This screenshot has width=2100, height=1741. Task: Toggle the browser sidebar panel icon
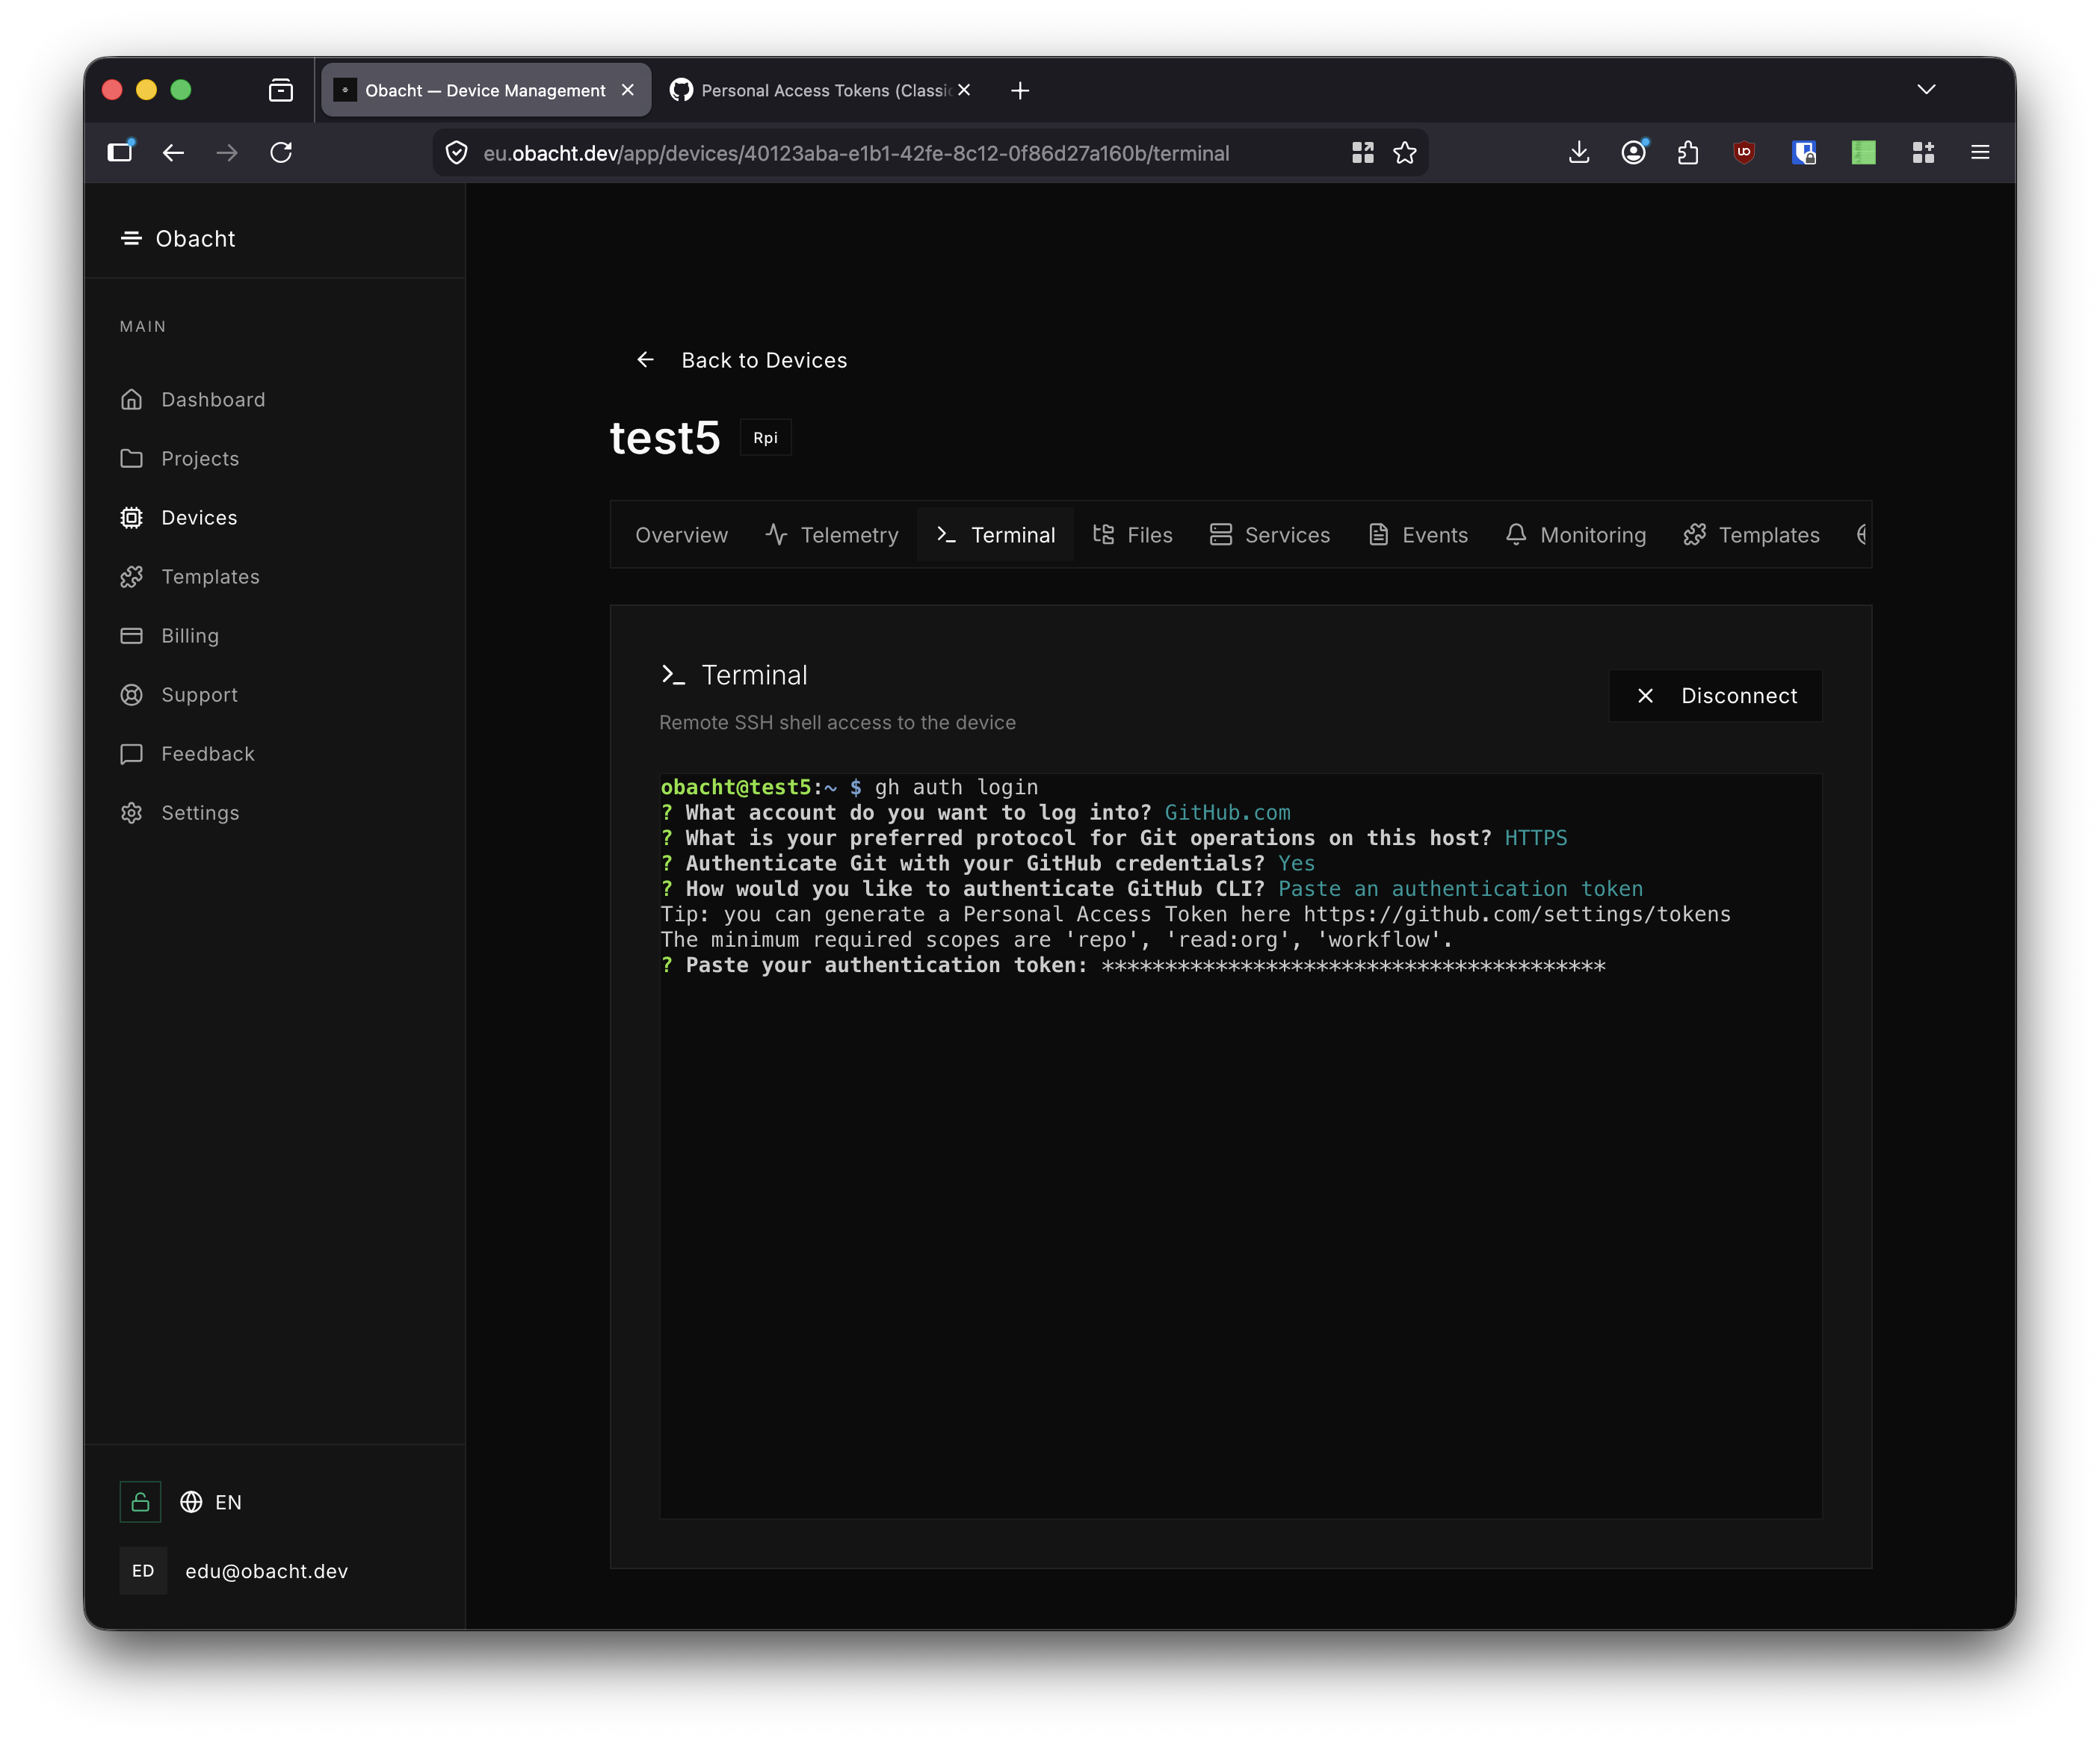pos(121,152)
